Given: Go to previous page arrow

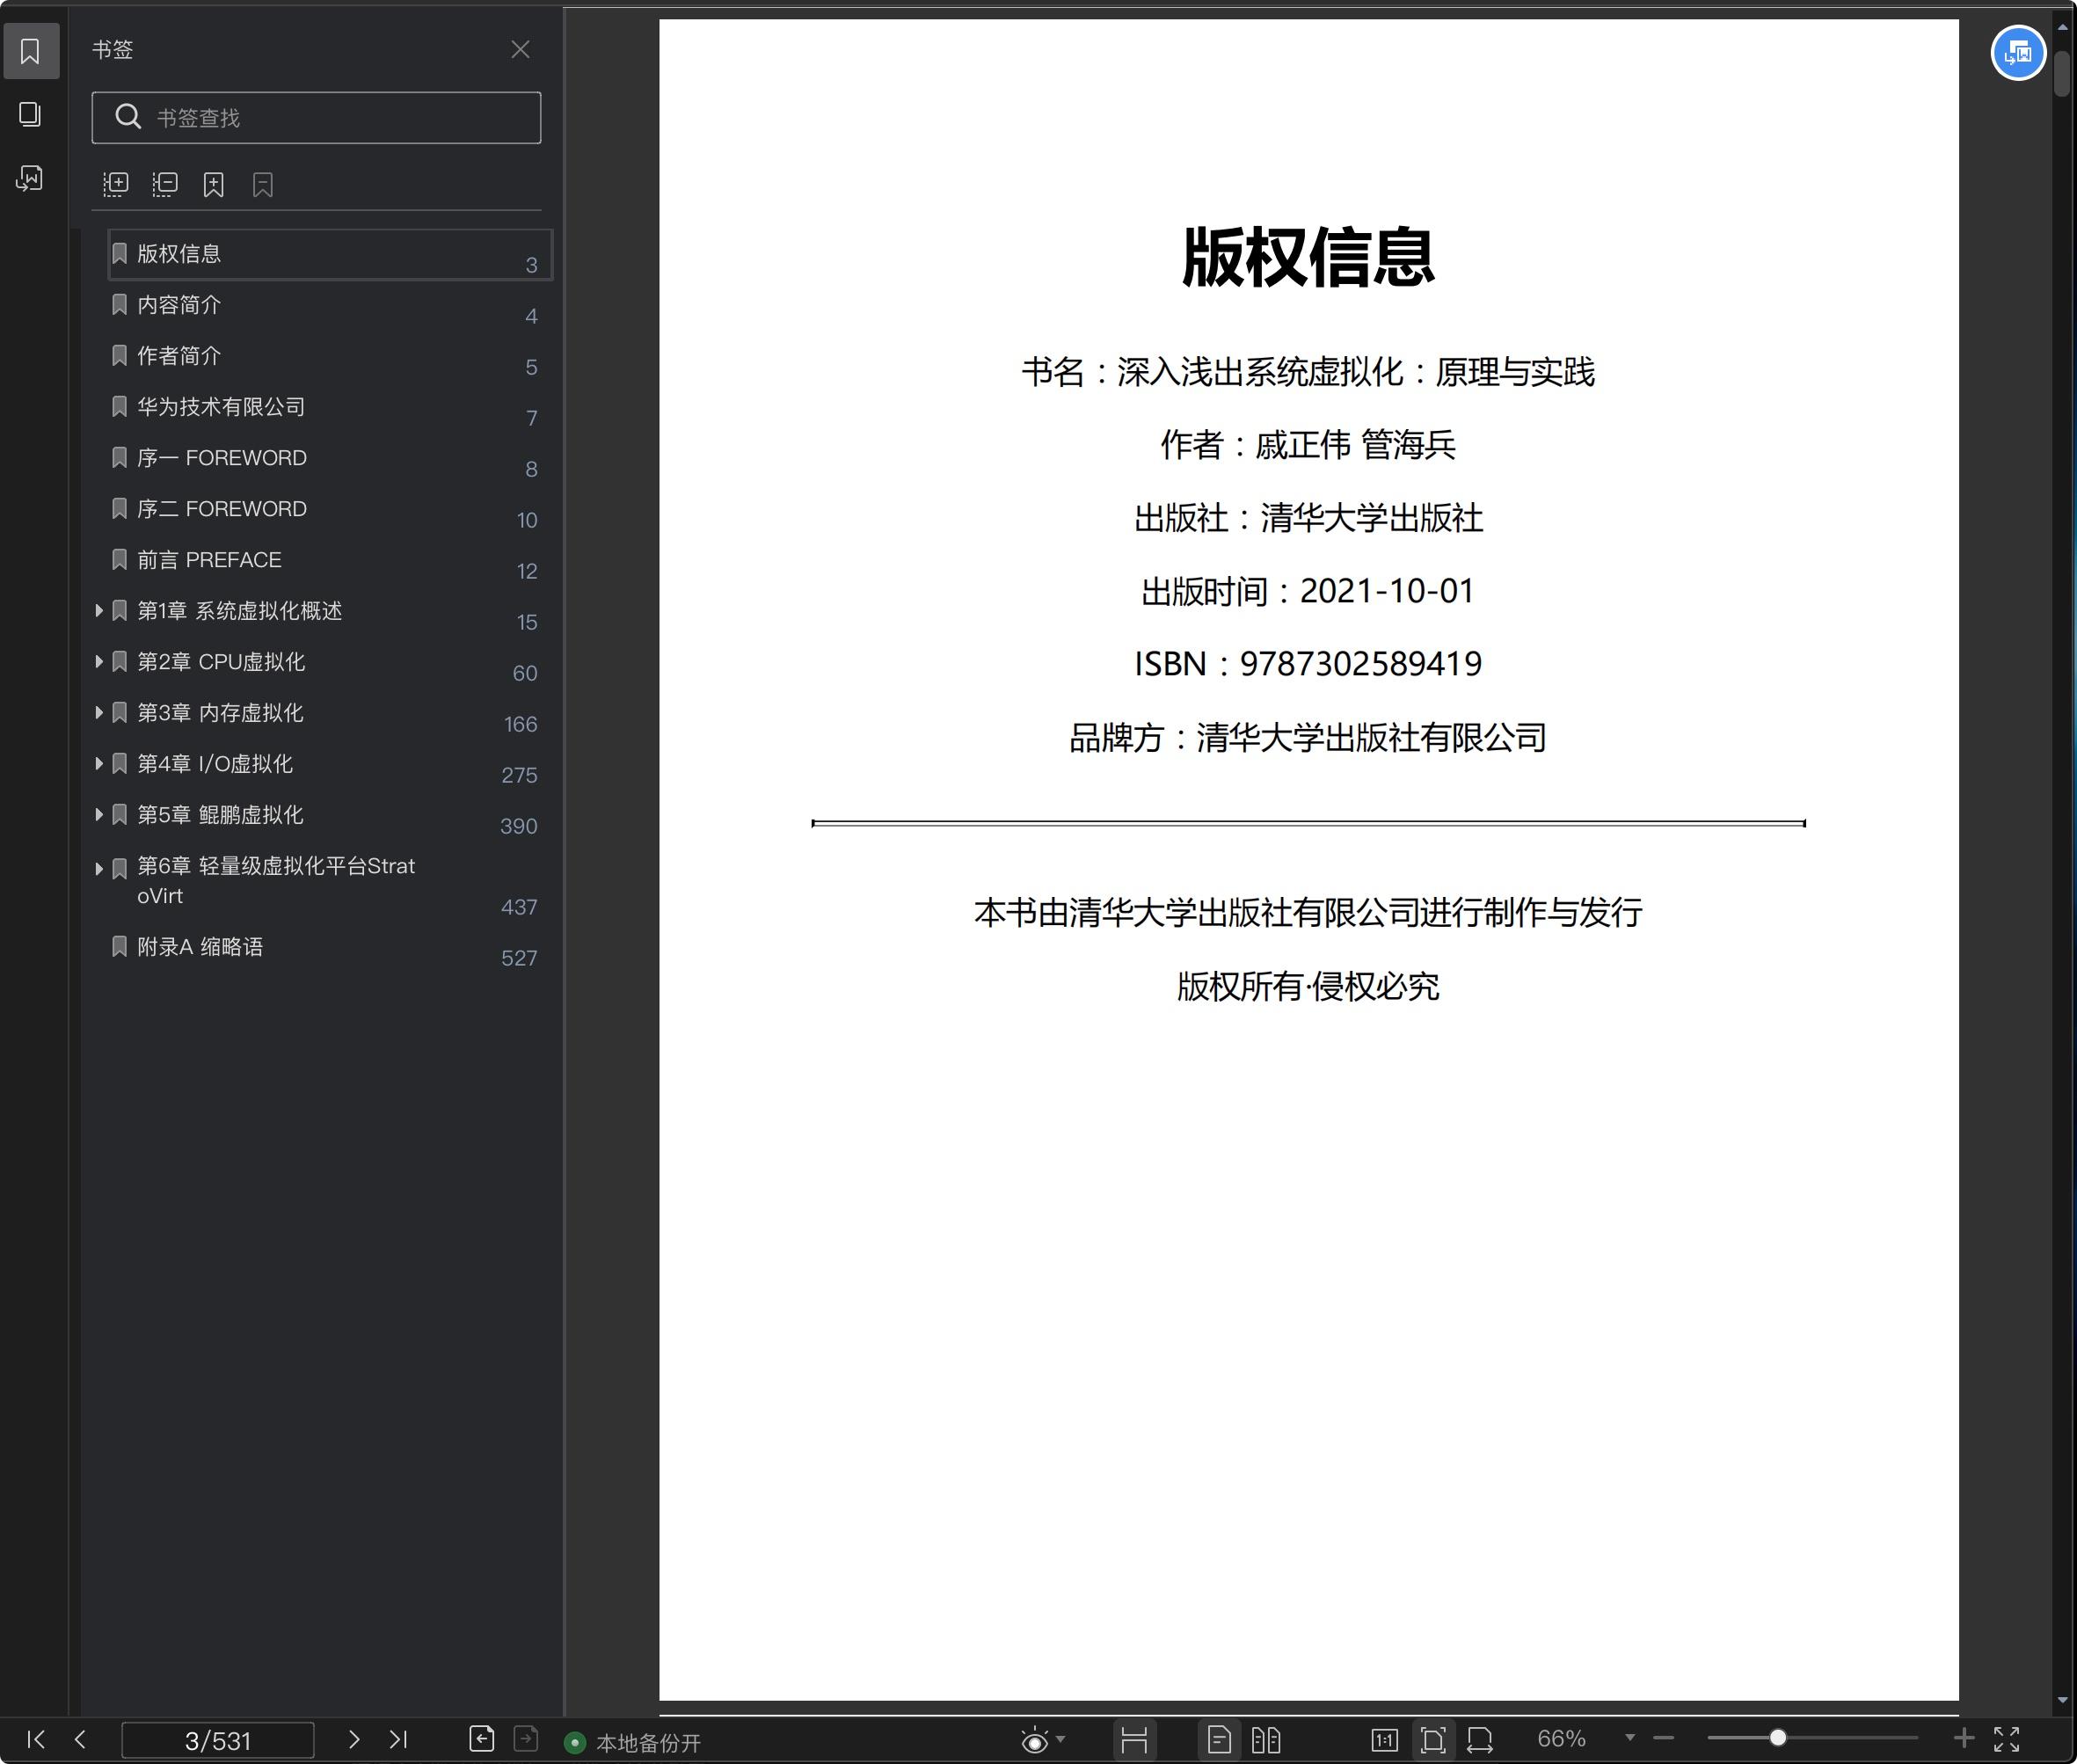Looking at the screenshot, I should pyautogui.click(x=80, y=1739).
